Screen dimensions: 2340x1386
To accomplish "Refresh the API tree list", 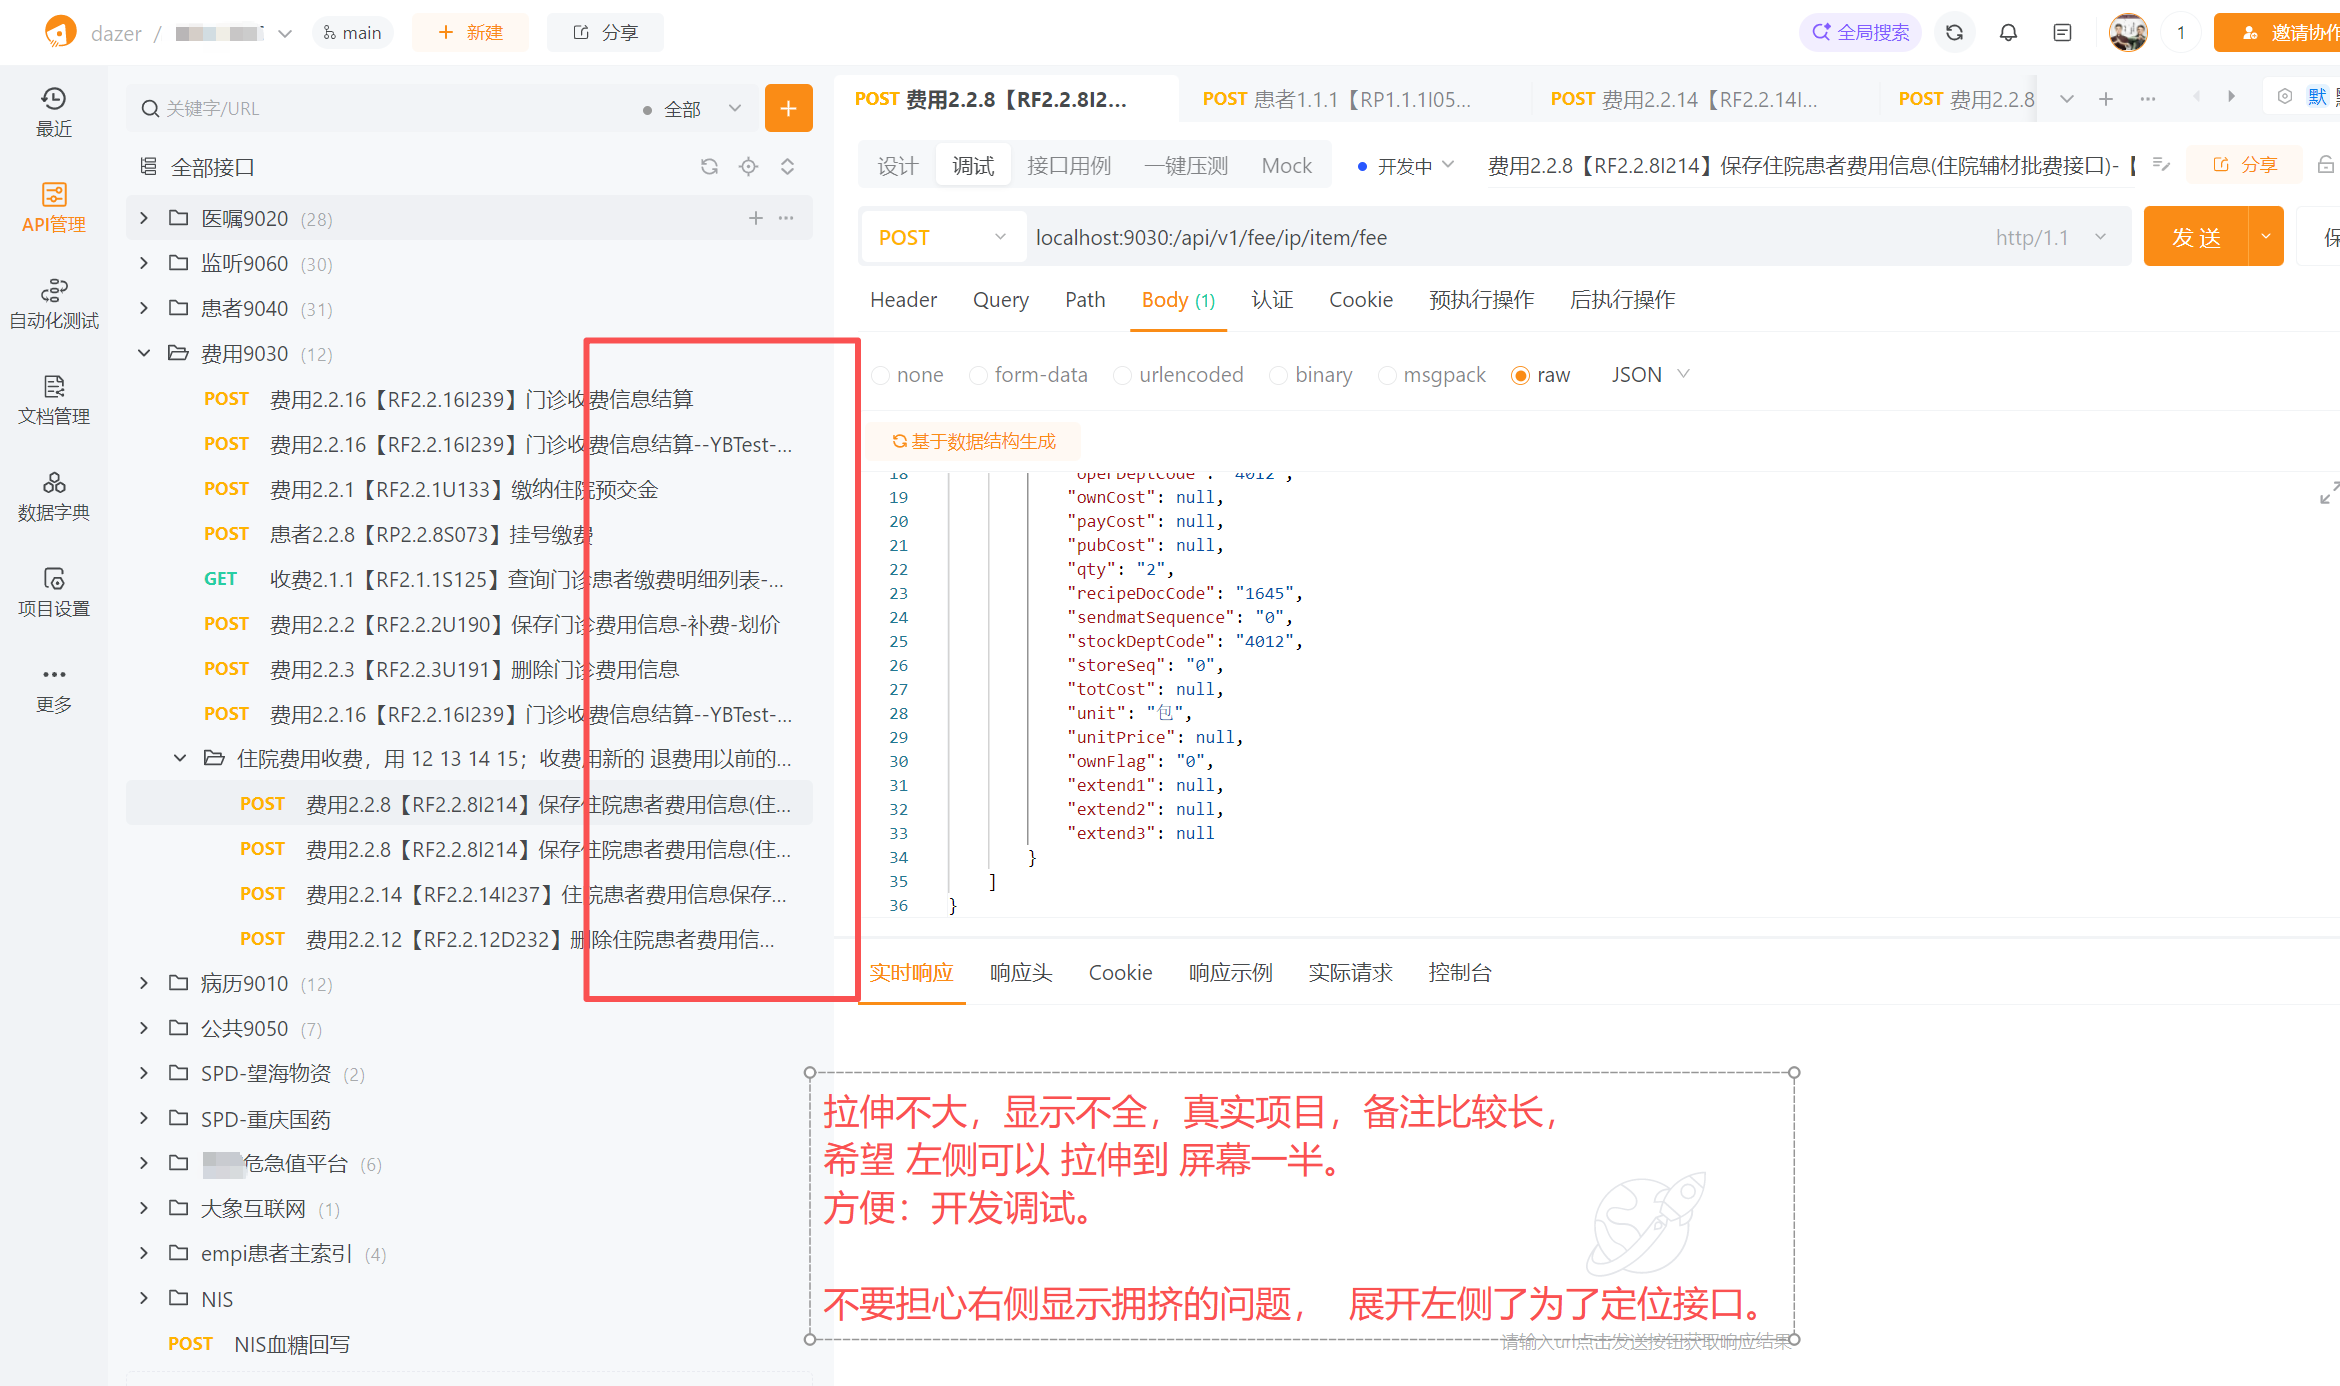I will tap(710, 166).
